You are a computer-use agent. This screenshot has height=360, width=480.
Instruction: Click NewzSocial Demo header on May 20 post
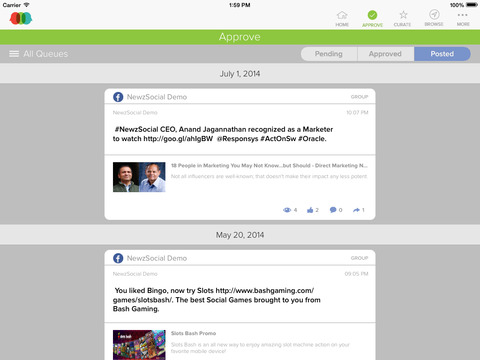point(157,258)
